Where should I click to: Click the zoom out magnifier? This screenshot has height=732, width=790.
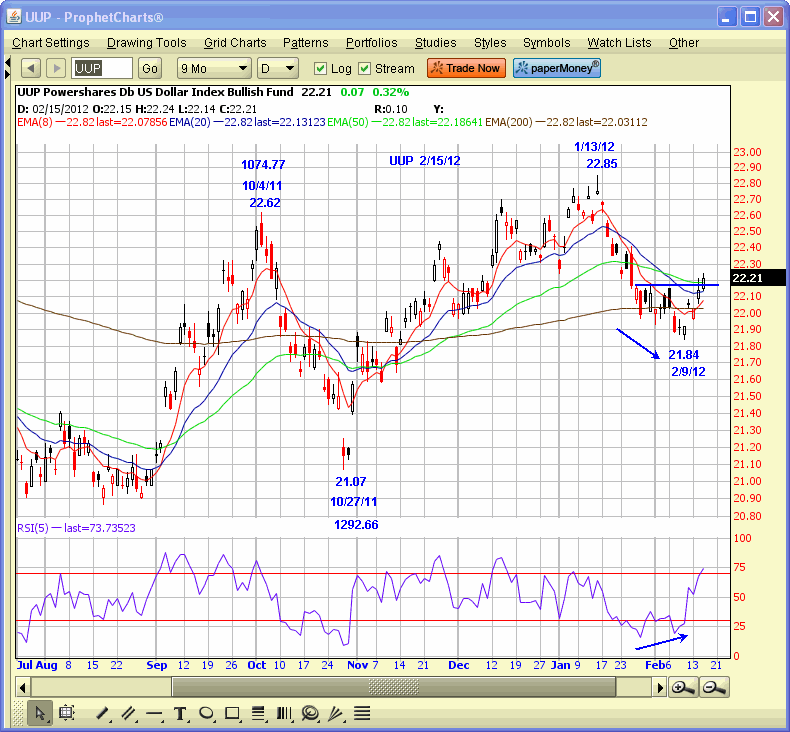[713, 687]
